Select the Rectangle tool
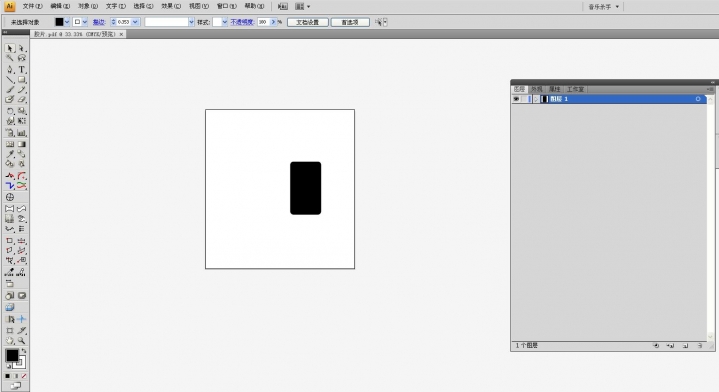 tap(22, 80)
